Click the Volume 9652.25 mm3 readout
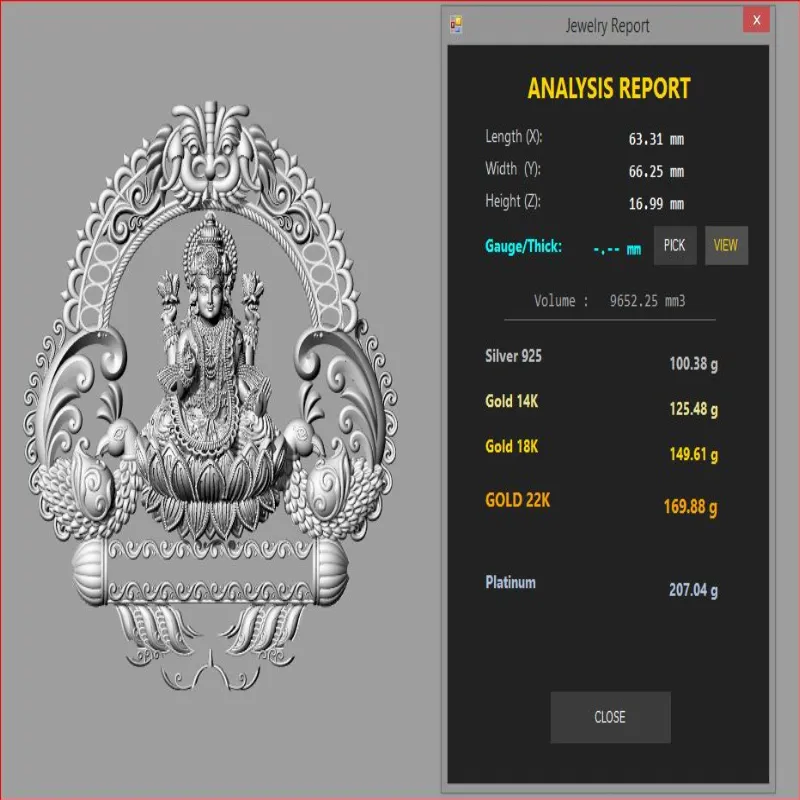Image resolution: width=800 pixels, height=800 pixels. coord(610,301)
